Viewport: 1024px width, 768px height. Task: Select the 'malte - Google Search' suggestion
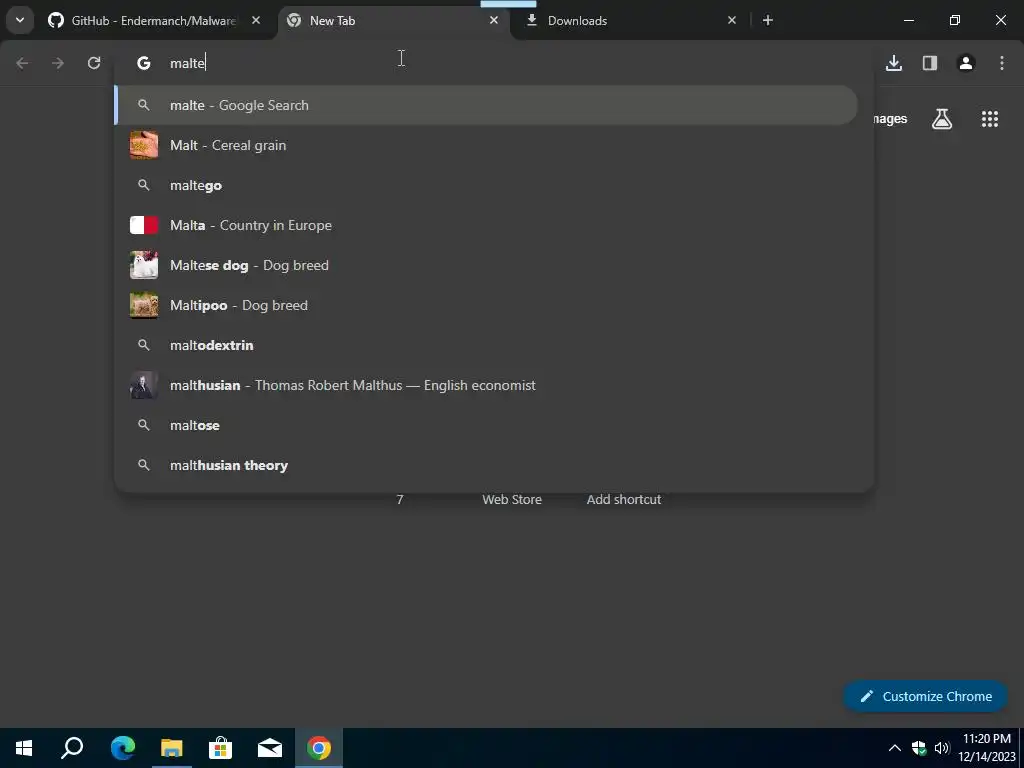[x=487, y=105]
